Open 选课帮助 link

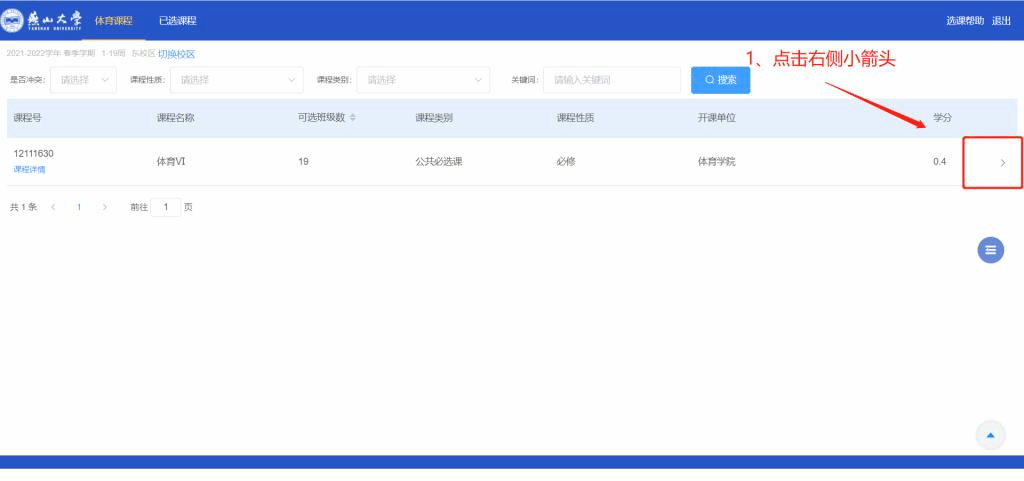[x=965, y=21]
